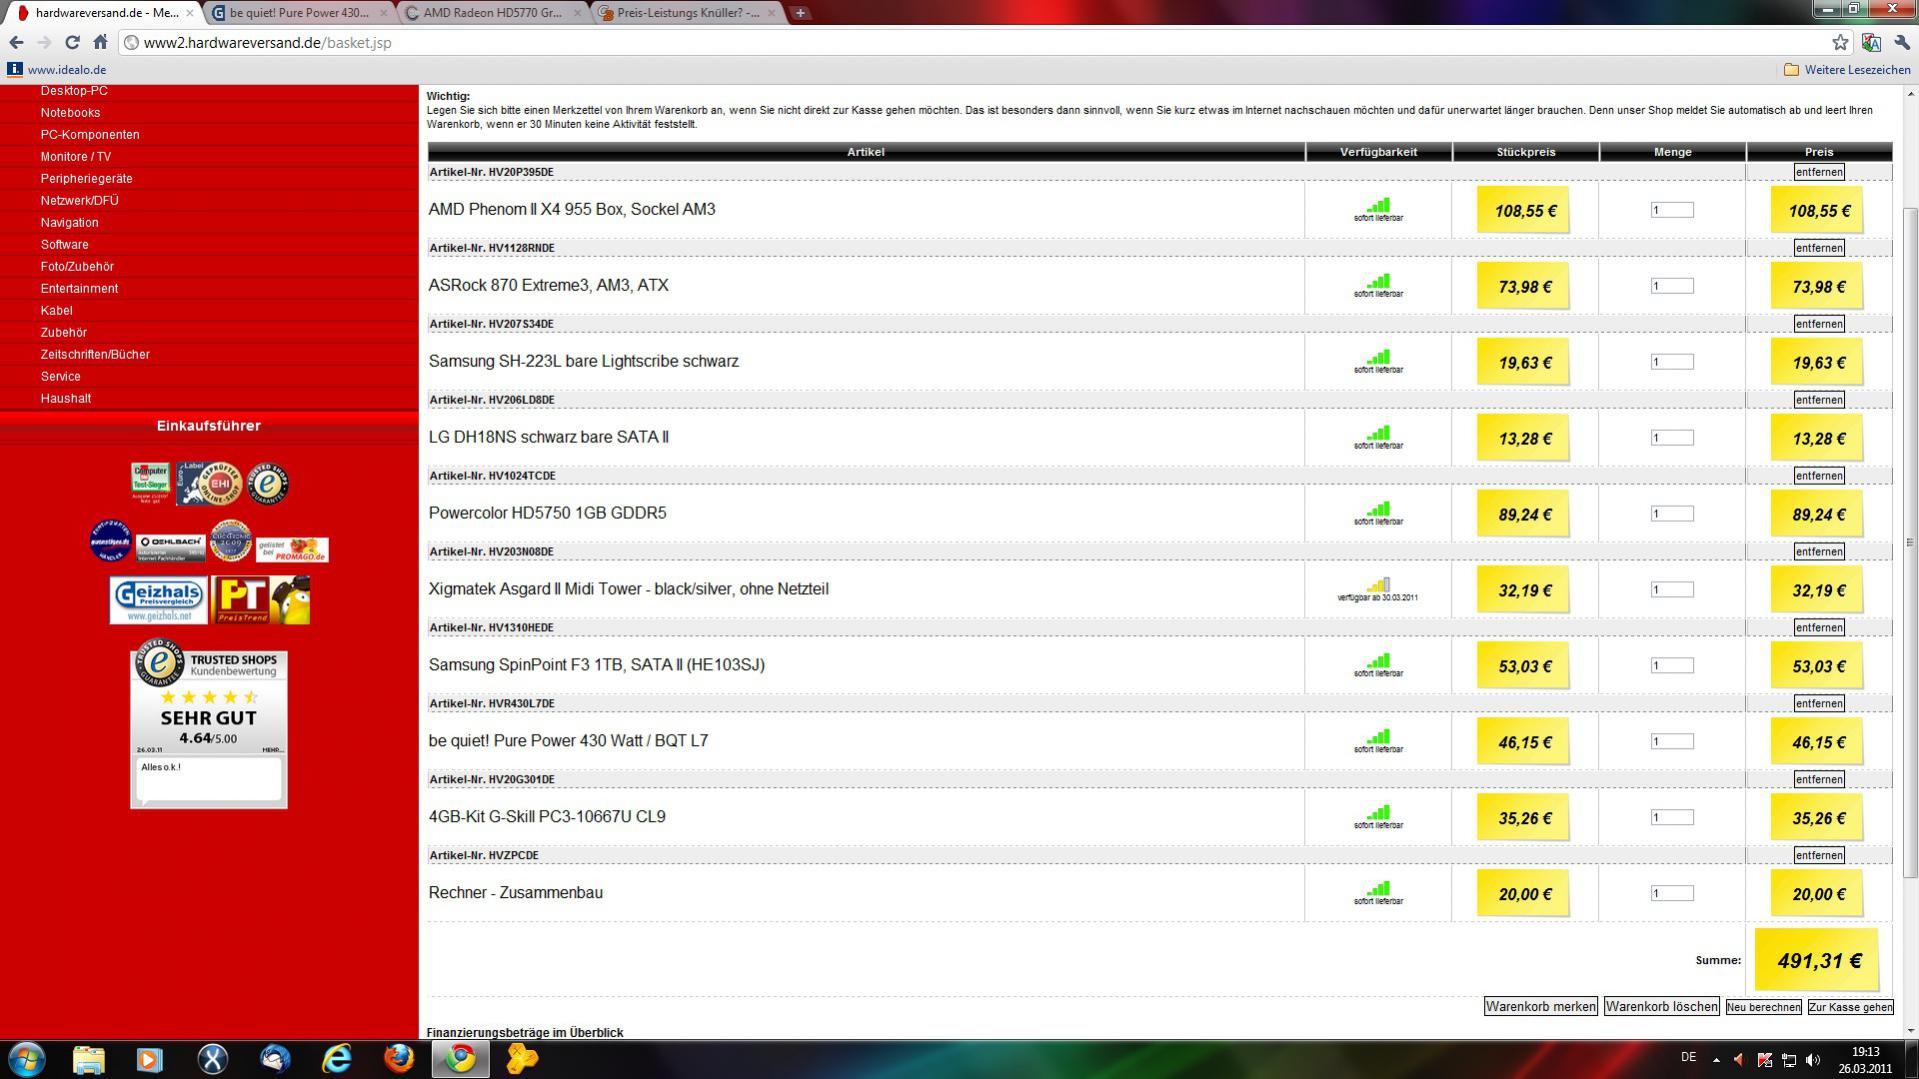Open 4GB-Kit G-Skill PC3-10667U product
Screen dimensions: 1919x1079
tap(547, 818)
